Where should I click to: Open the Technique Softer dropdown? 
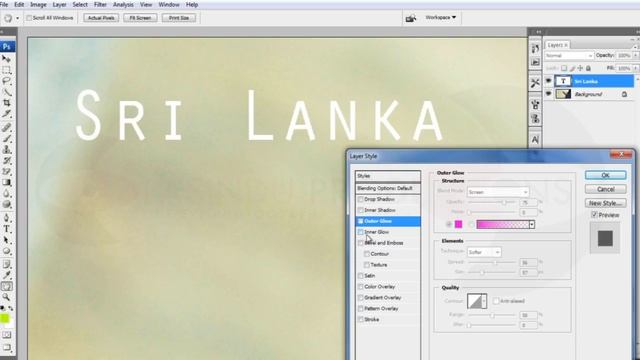(484, 252)
